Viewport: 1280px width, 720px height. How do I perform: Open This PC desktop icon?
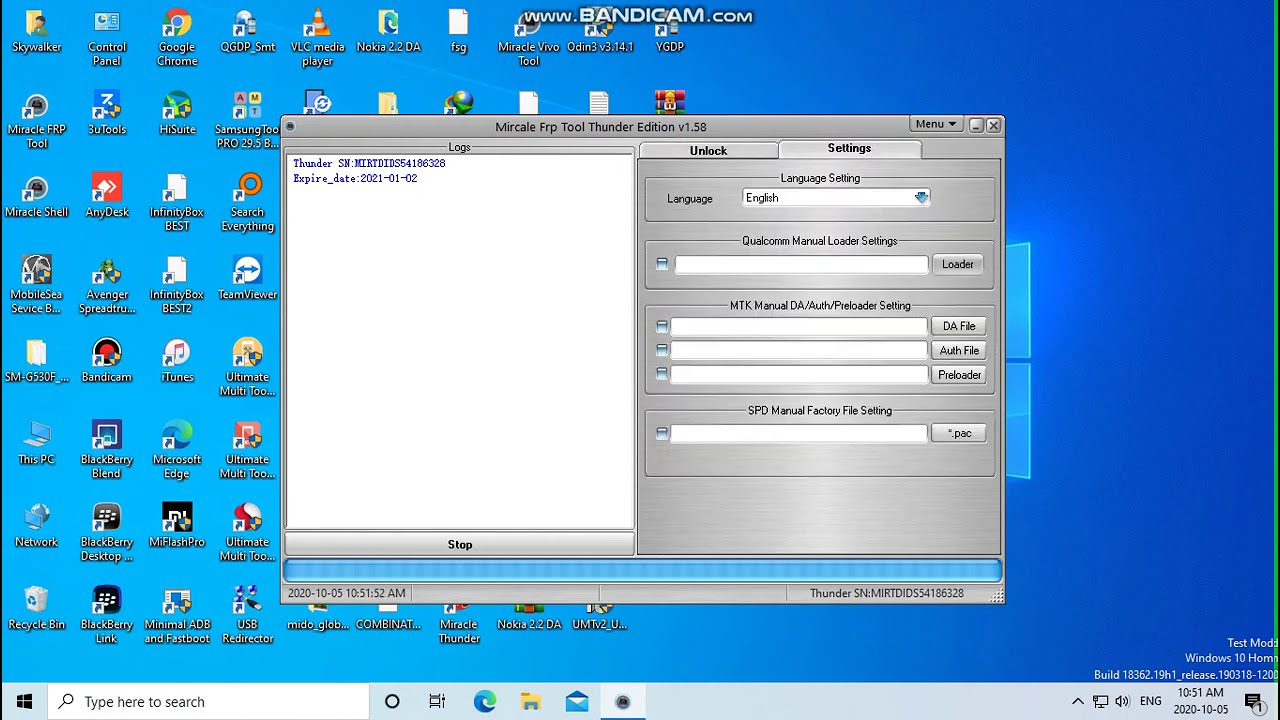(x=36, y=444)
